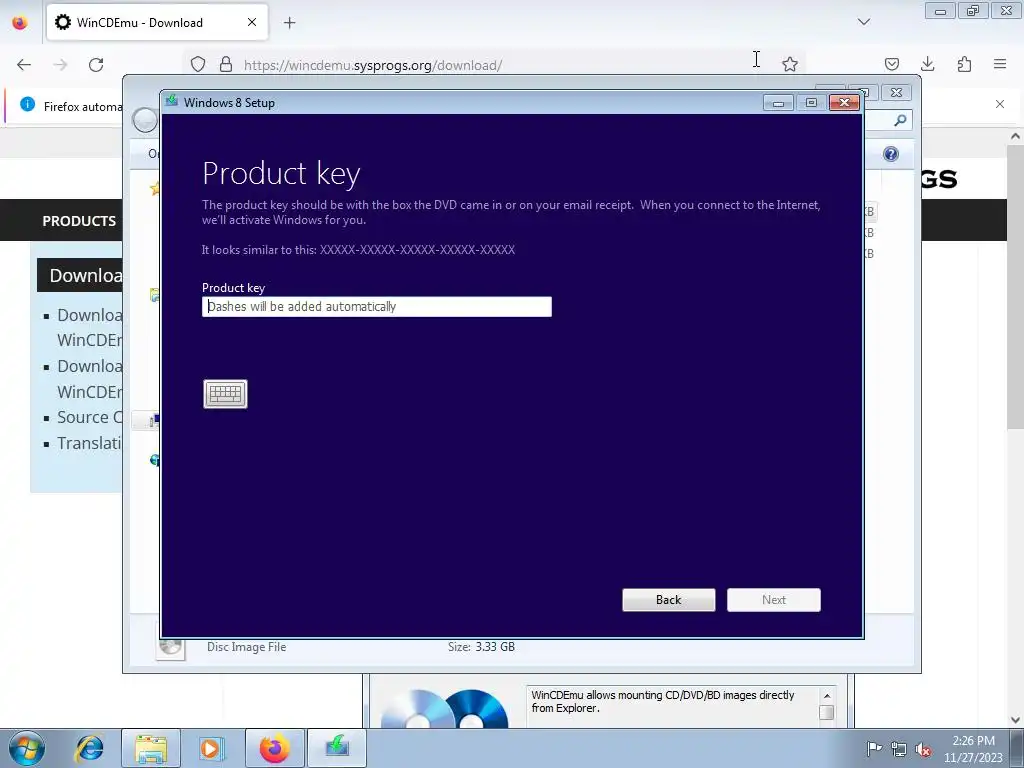Go forward in Firefox
This screenshot has width=1024, height=768.
(60, 65)
